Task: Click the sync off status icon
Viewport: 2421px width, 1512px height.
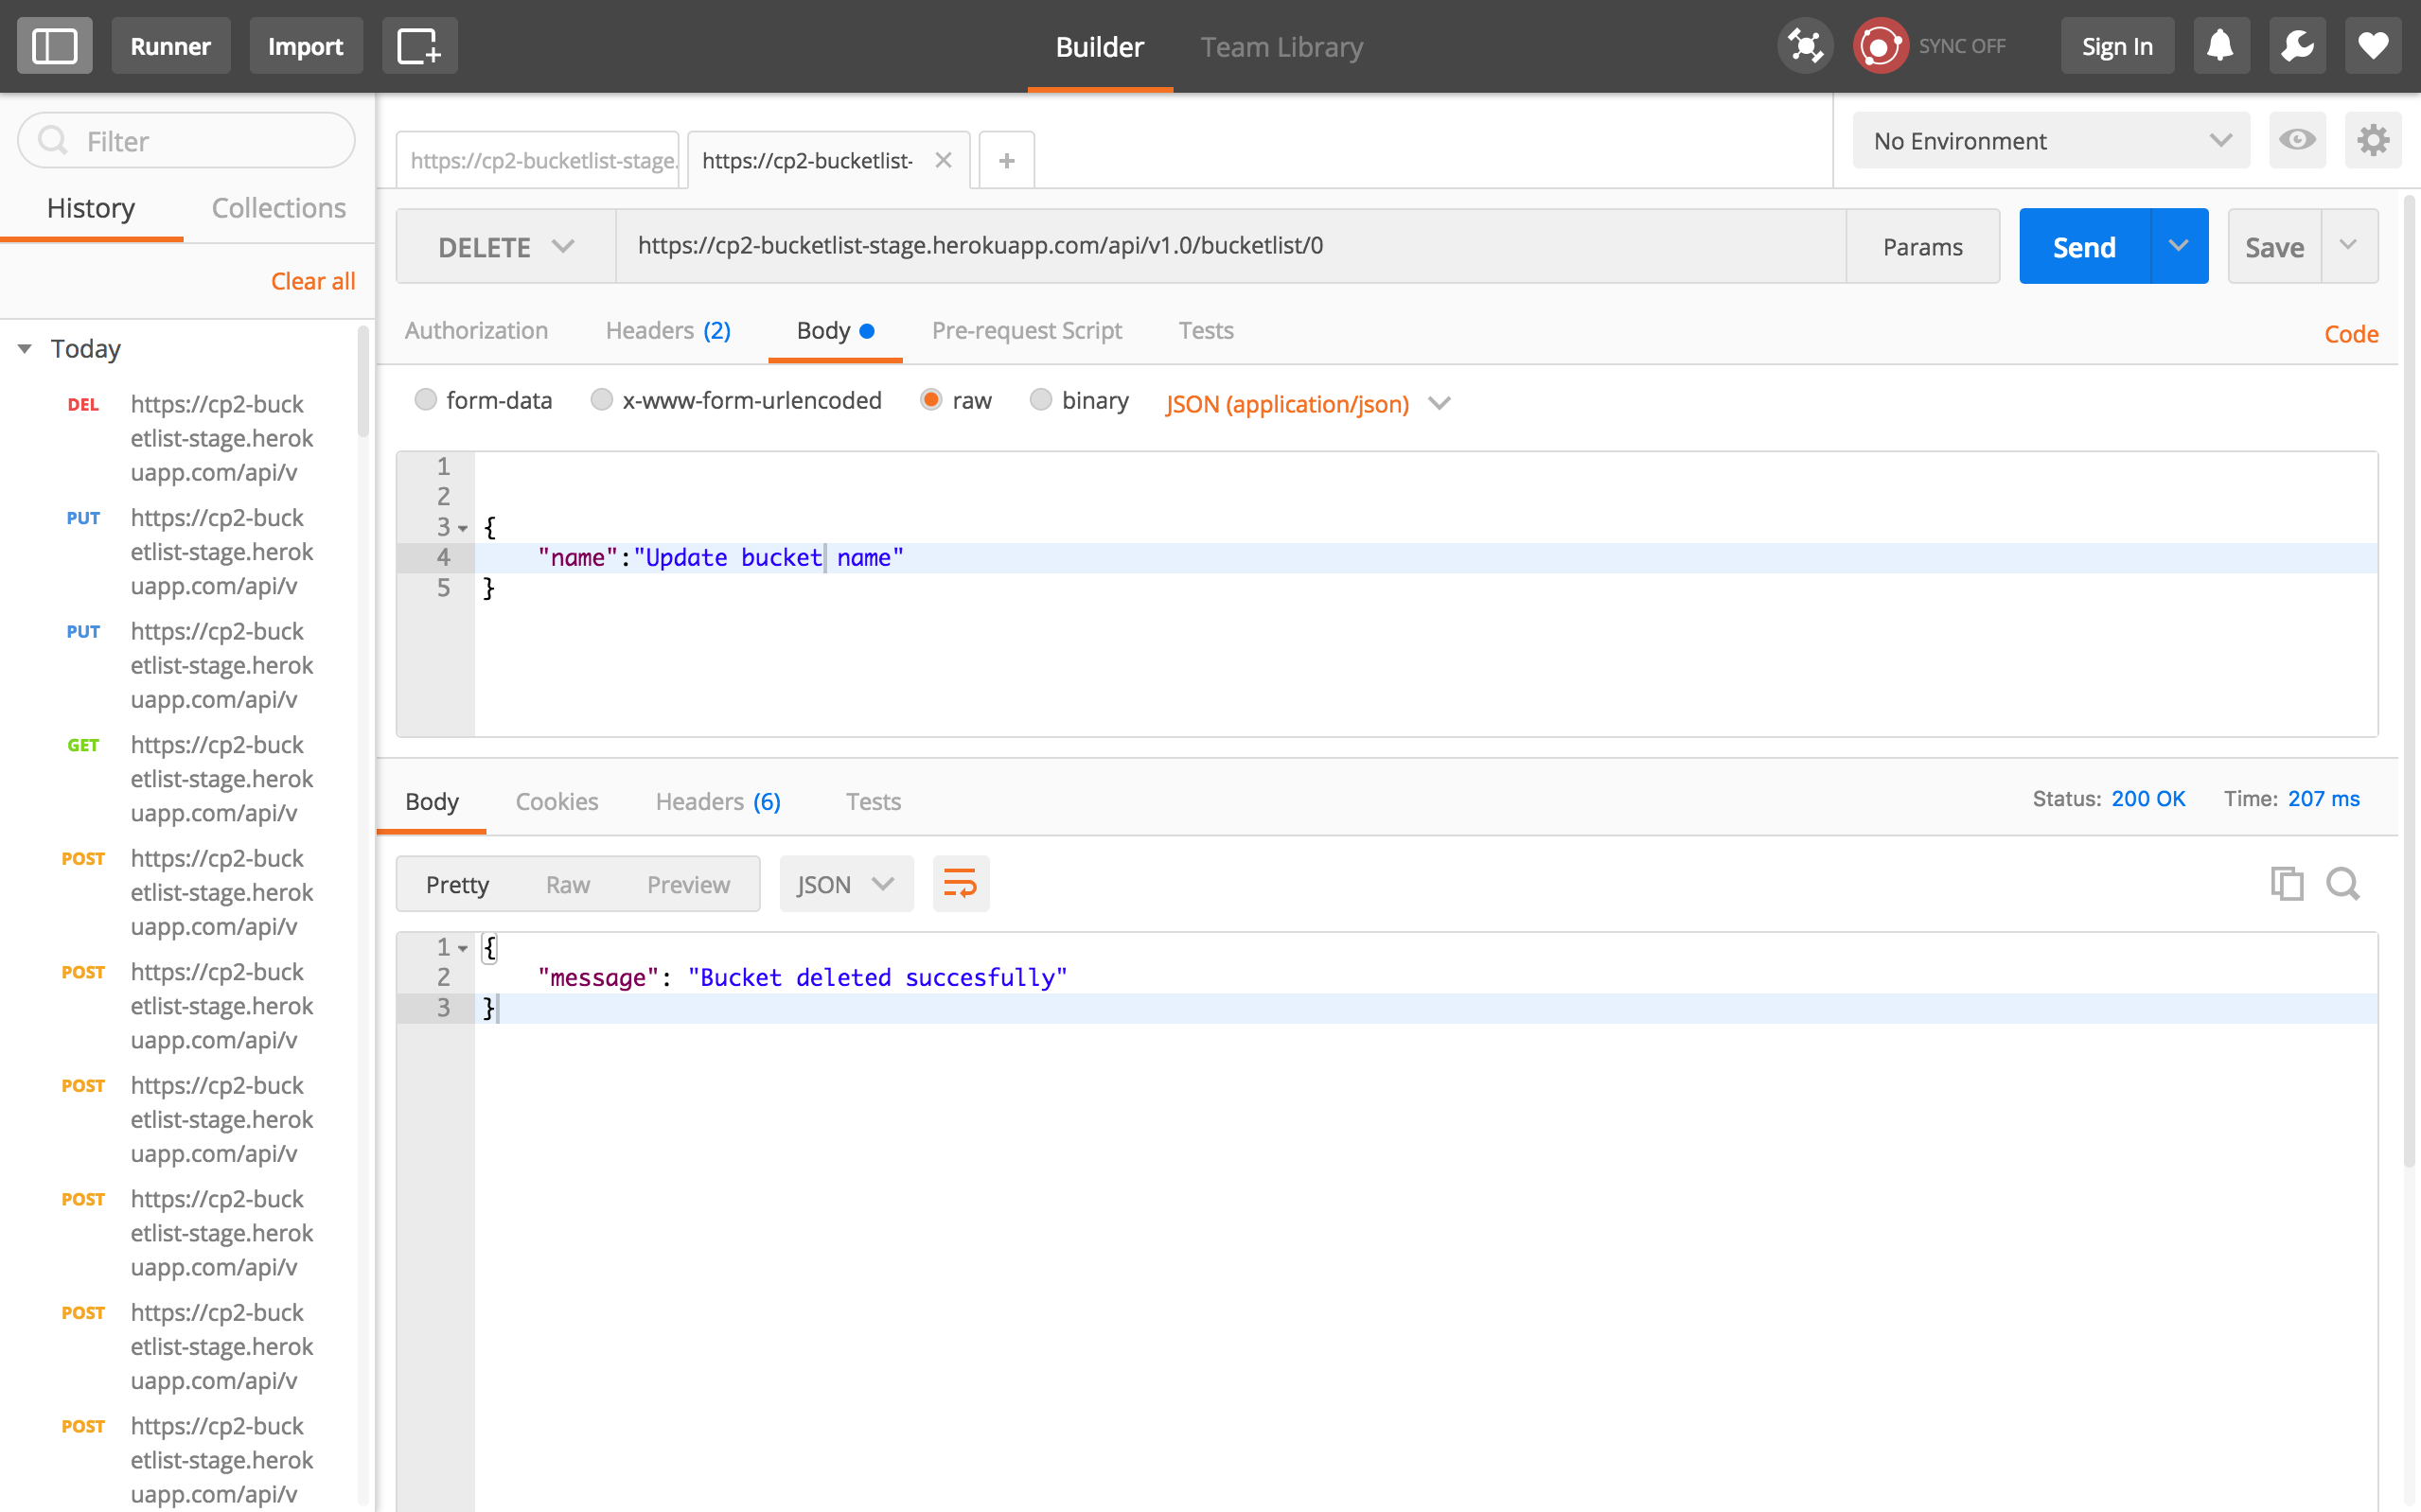Action: [x=1880, y=46]
